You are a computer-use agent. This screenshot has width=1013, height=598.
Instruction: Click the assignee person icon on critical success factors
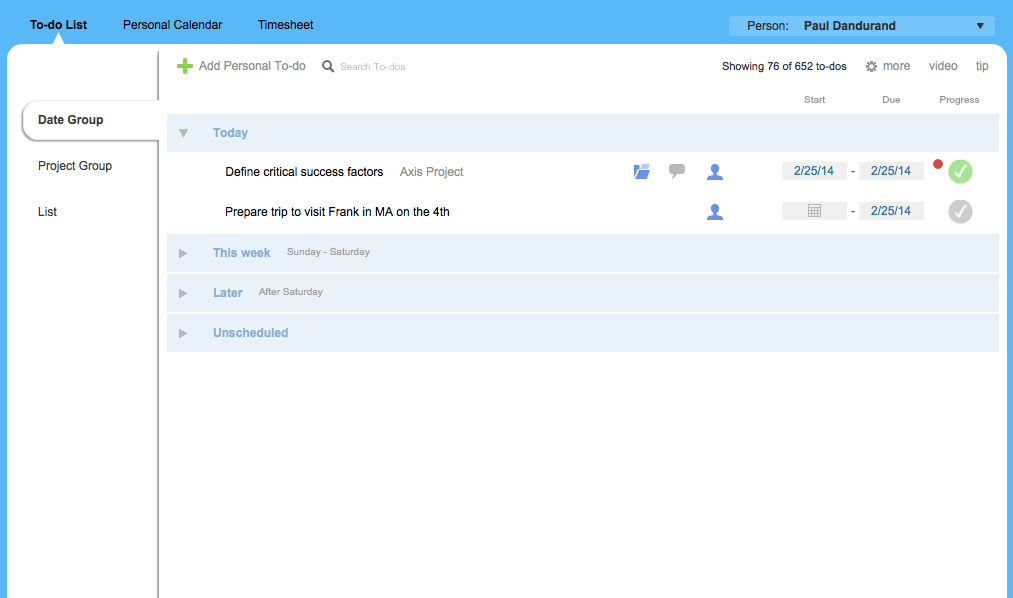(715, 171)
